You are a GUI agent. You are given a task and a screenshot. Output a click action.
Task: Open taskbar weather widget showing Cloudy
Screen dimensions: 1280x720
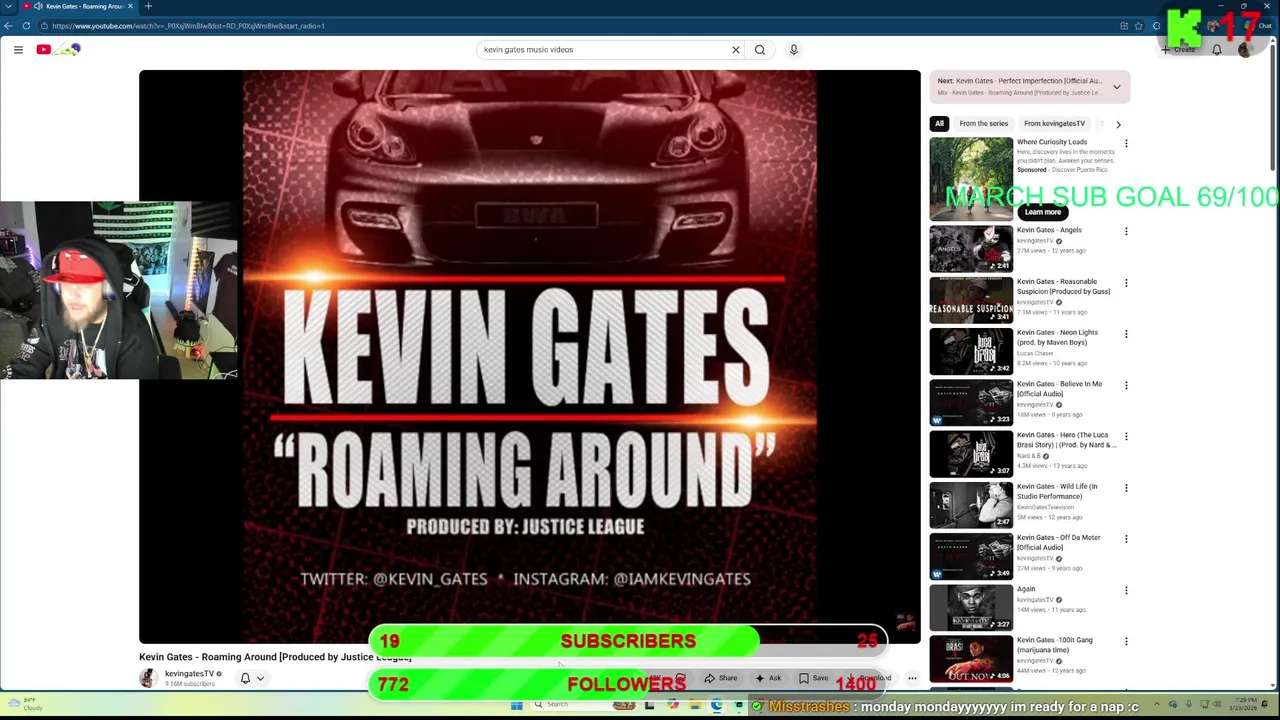(24, 705)
